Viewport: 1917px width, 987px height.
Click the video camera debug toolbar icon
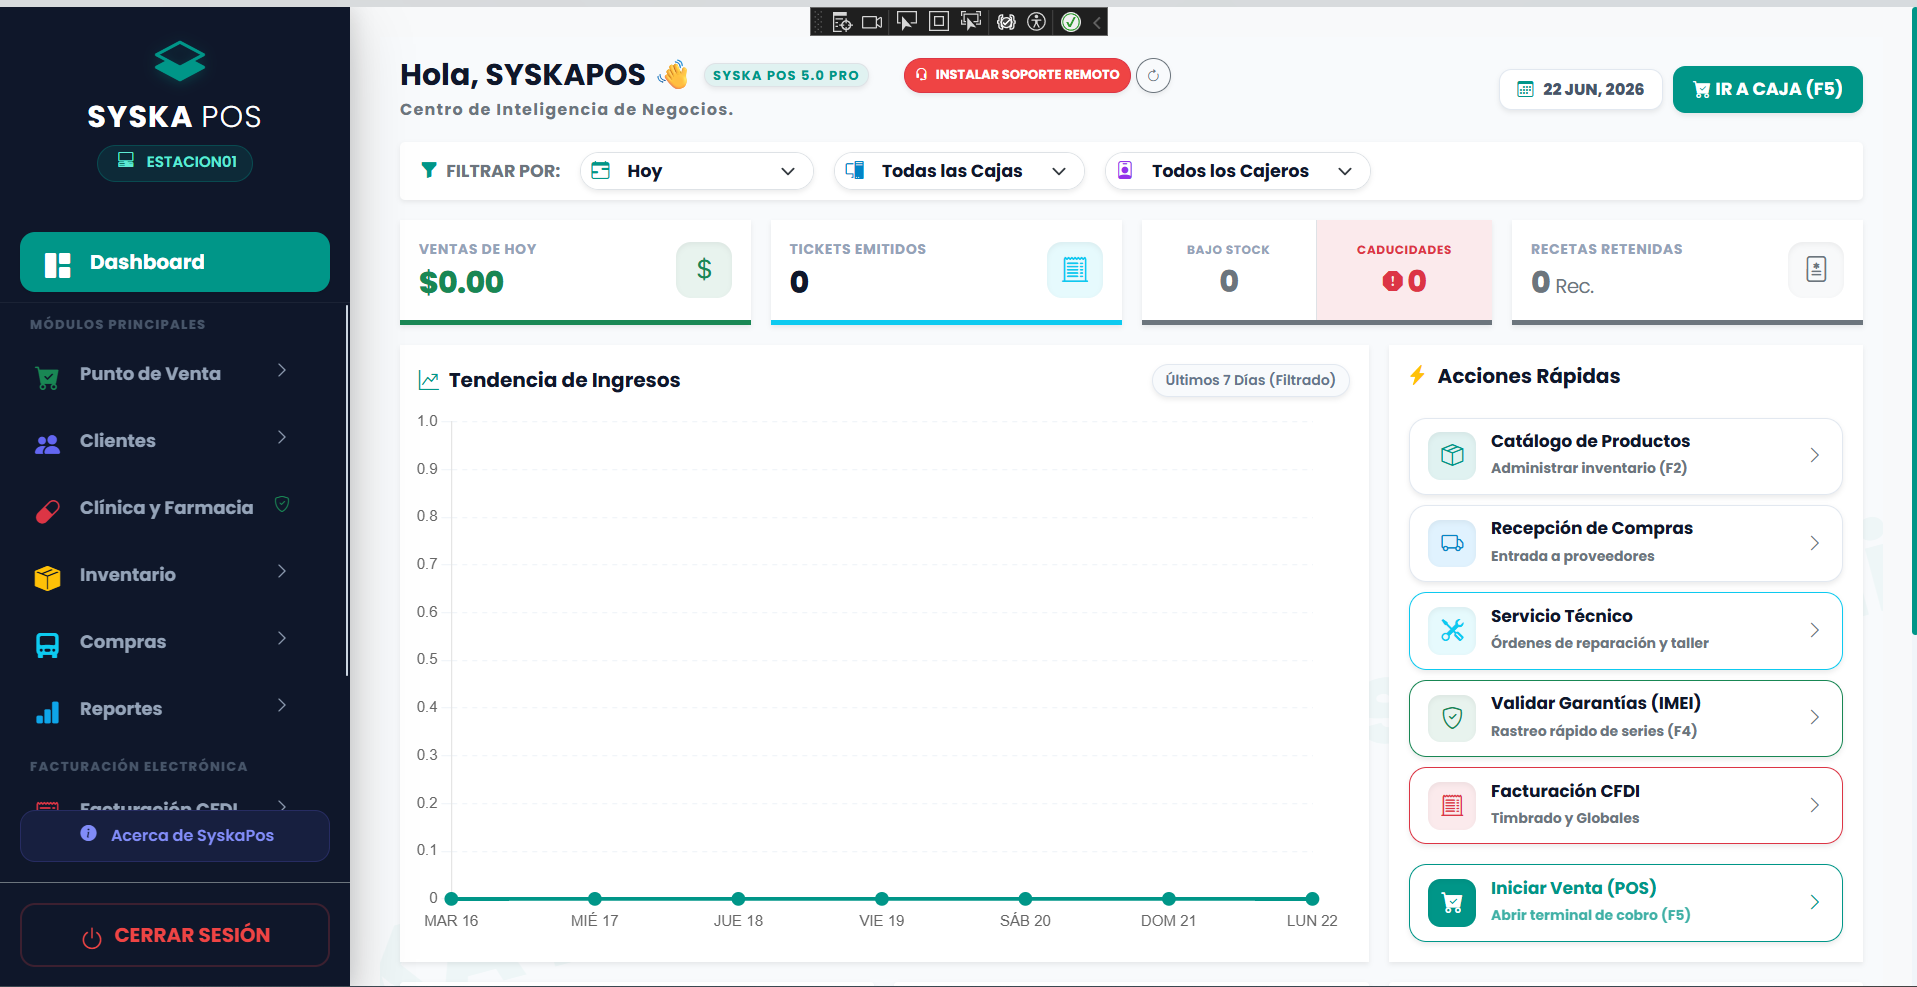(872, 21)
